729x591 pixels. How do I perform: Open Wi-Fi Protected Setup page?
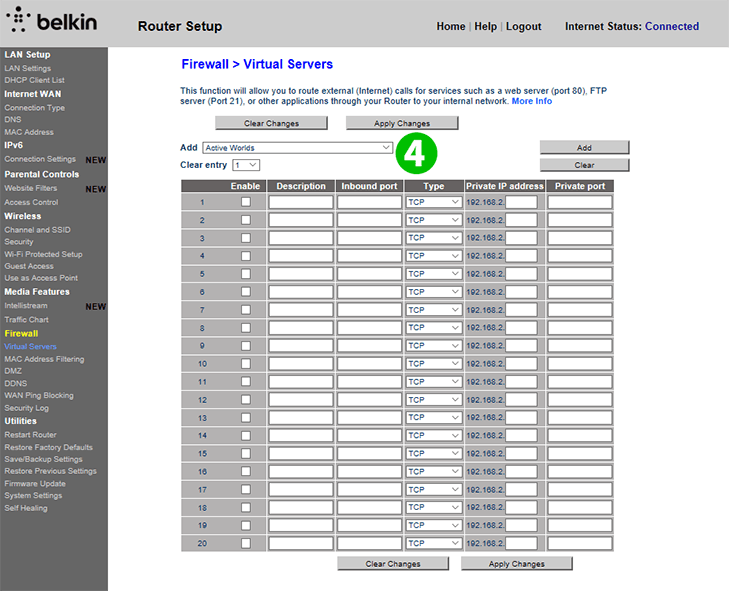pos(43,254)
